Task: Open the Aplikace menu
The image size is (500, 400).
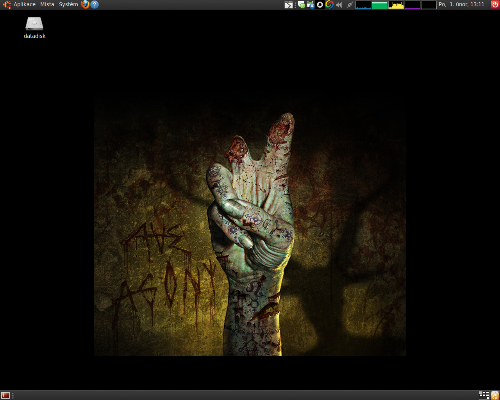Action: (x=24, y=4)
